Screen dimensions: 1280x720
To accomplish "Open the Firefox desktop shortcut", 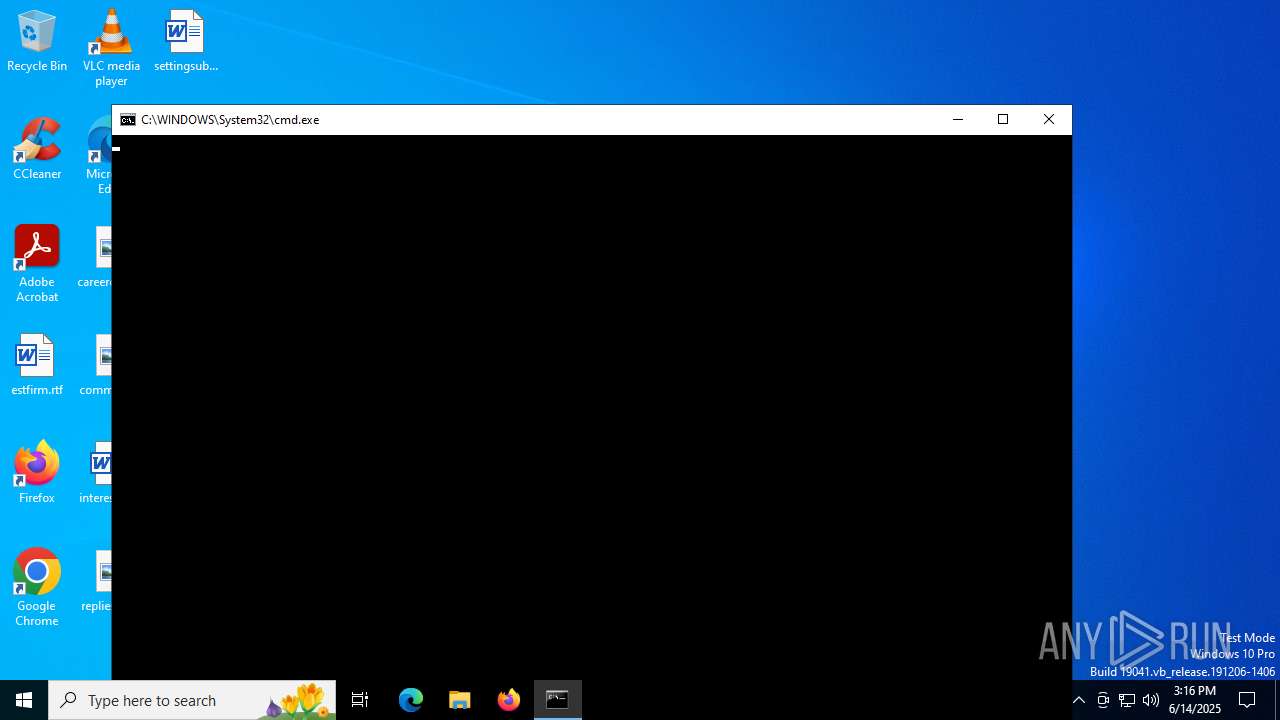I will point(37,473).
